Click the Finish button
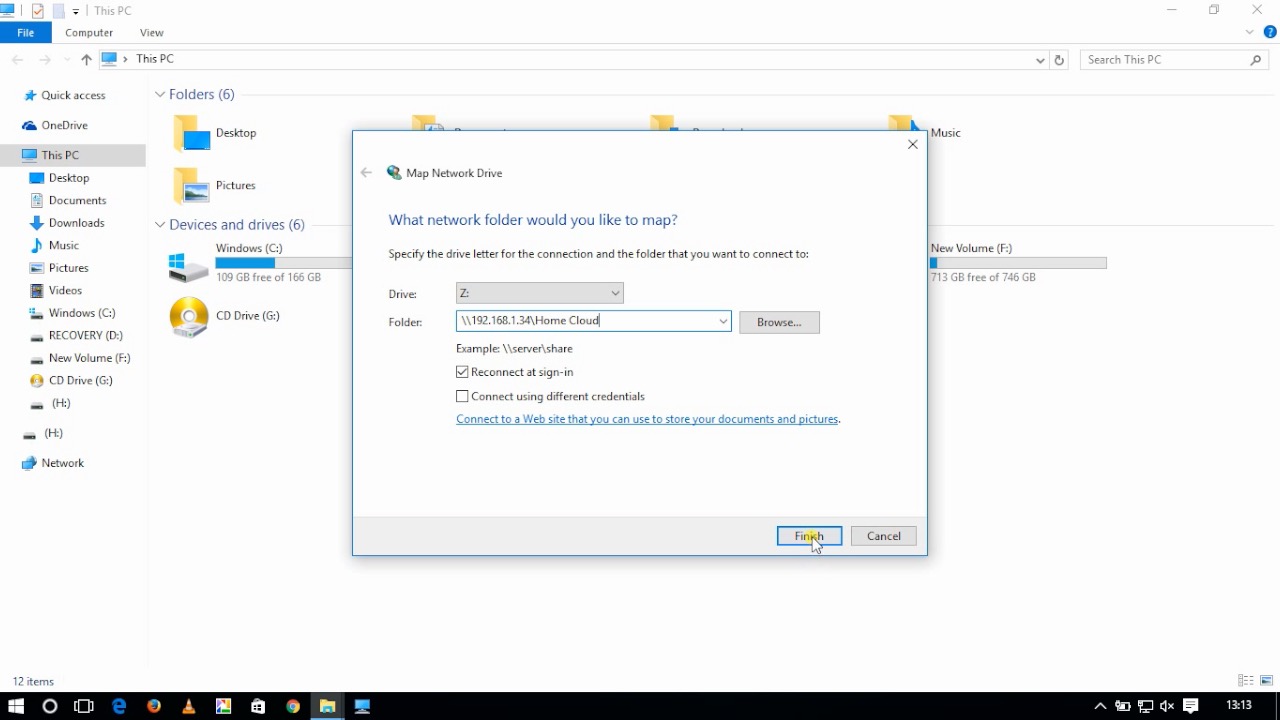This screenshot has width=1280, height=720. pos(808,536)
